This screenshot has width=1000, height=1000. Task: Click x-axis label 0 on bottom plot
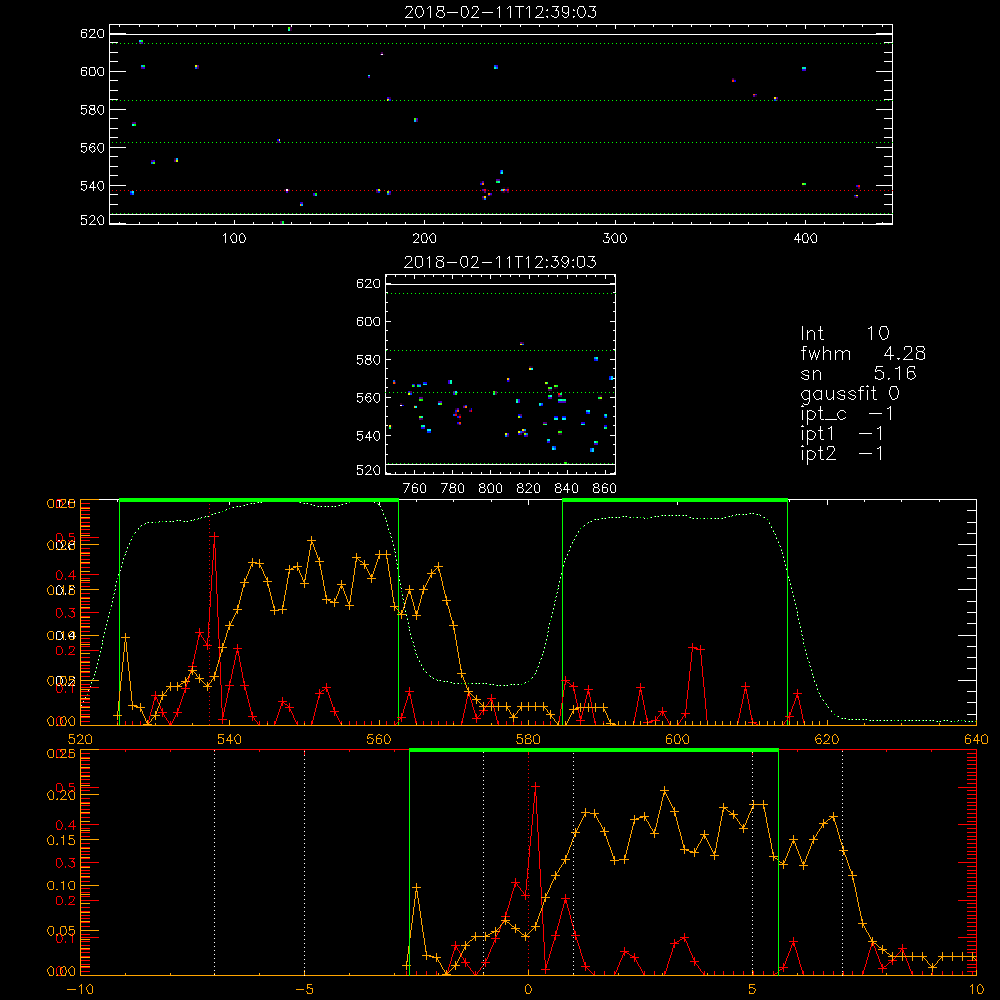coord(528,990)
